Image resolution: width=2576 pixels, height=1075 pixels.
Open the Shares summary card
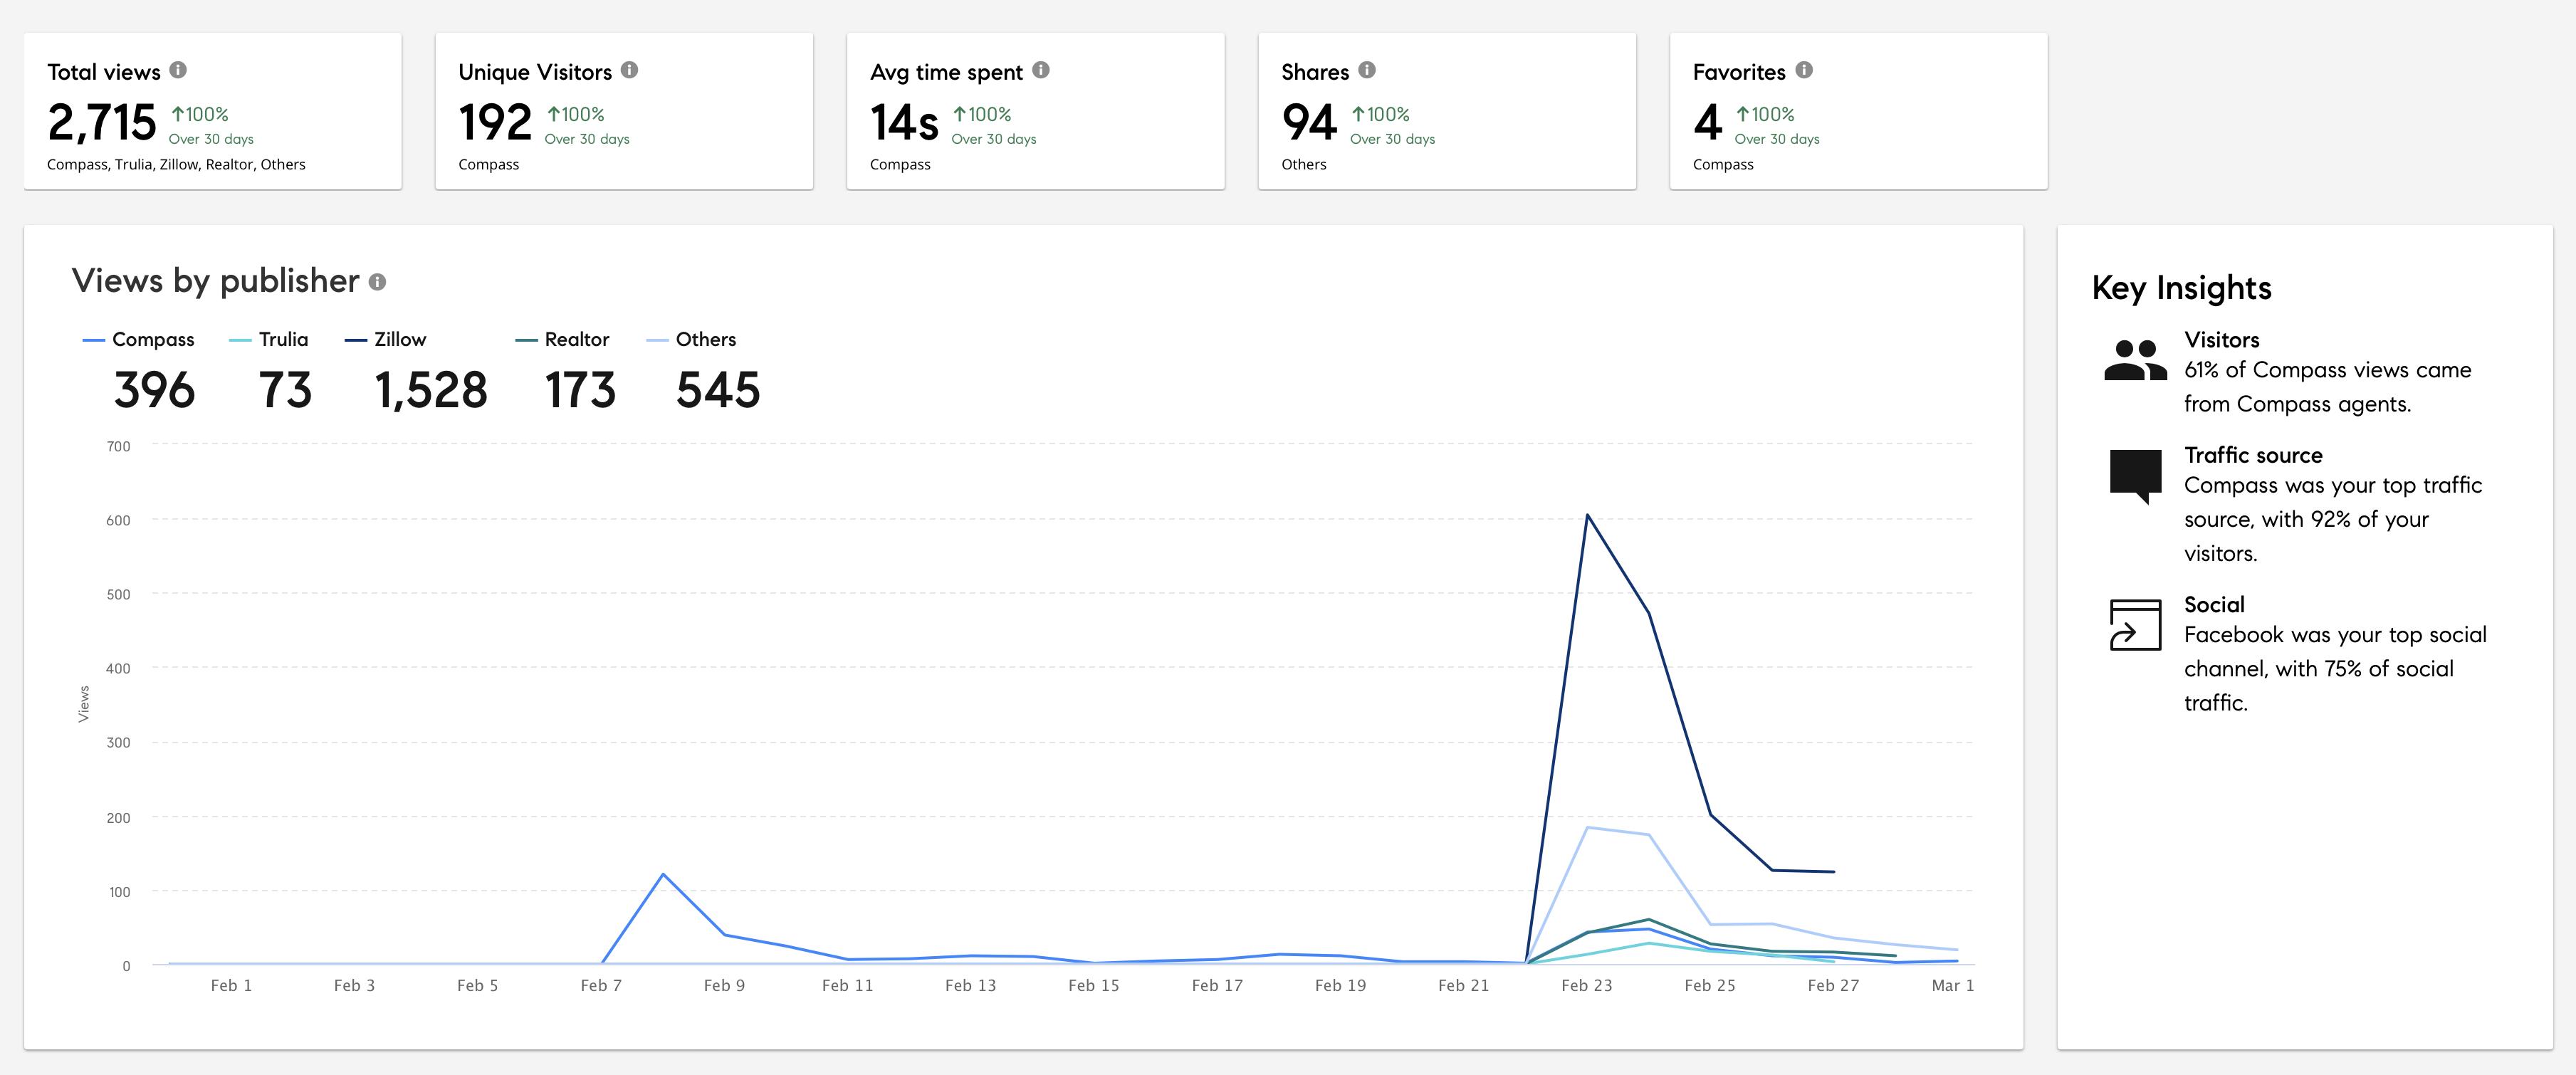1446,112
